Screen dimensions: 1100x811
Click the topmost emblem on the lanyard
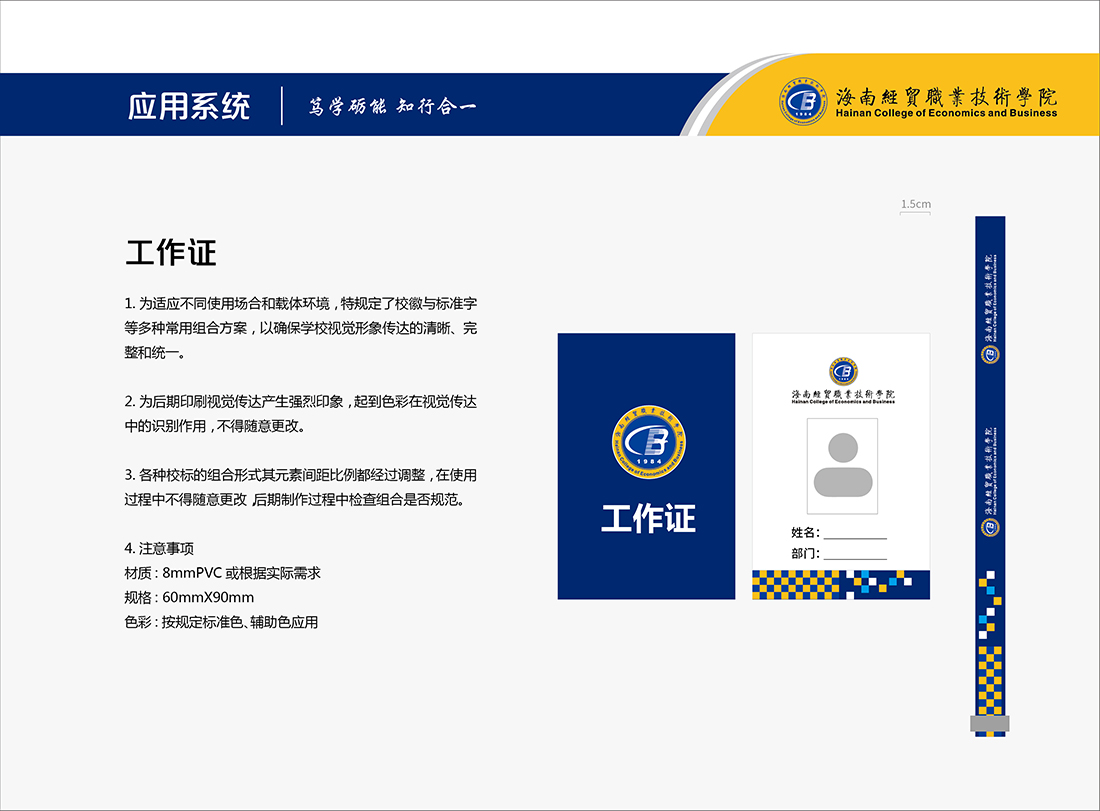pyautogui.click(x=990, y=354)
